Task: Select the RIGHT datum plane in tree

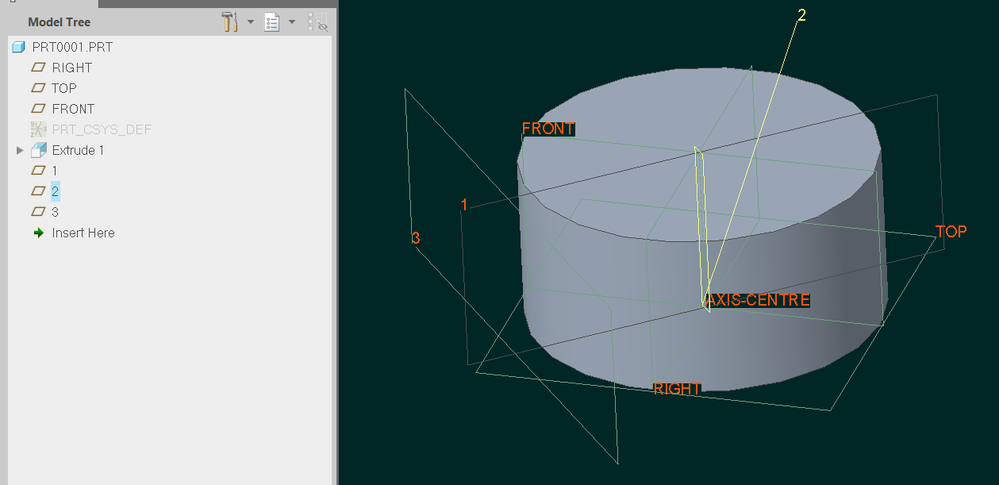Action: pyautogui.click(x=71, y=68)
